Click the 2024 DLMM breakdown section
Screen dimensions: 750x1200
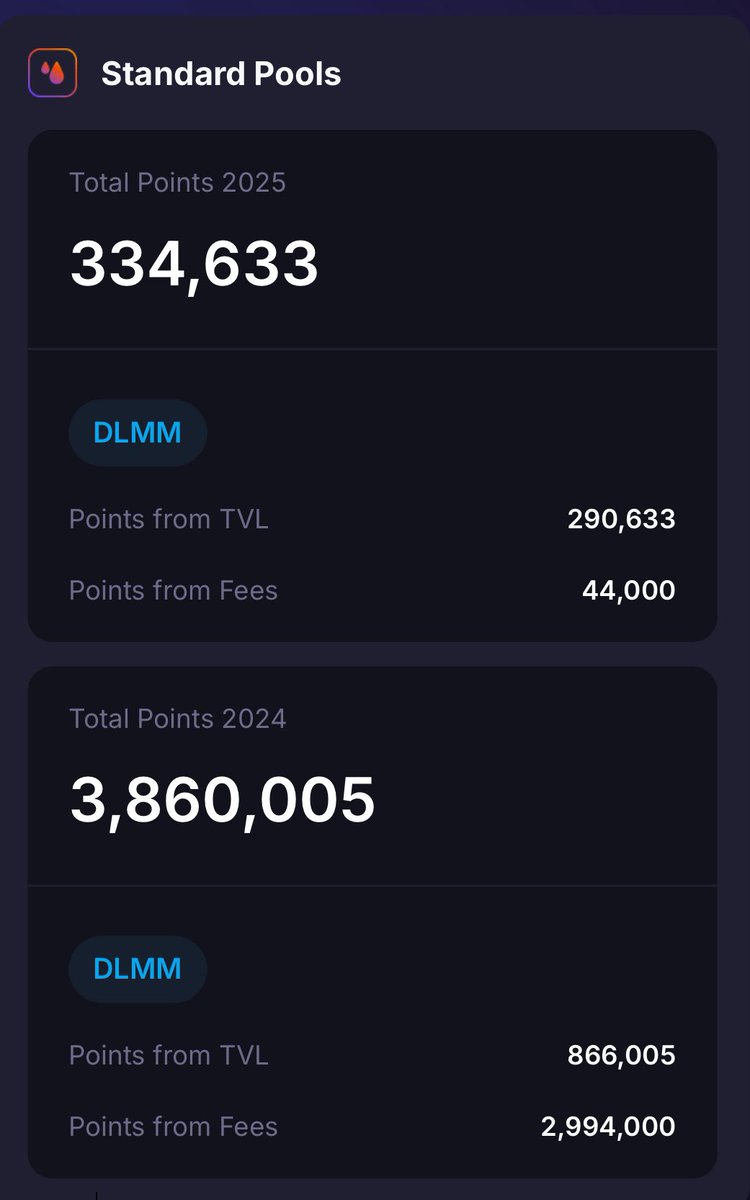pos(372,1032)
